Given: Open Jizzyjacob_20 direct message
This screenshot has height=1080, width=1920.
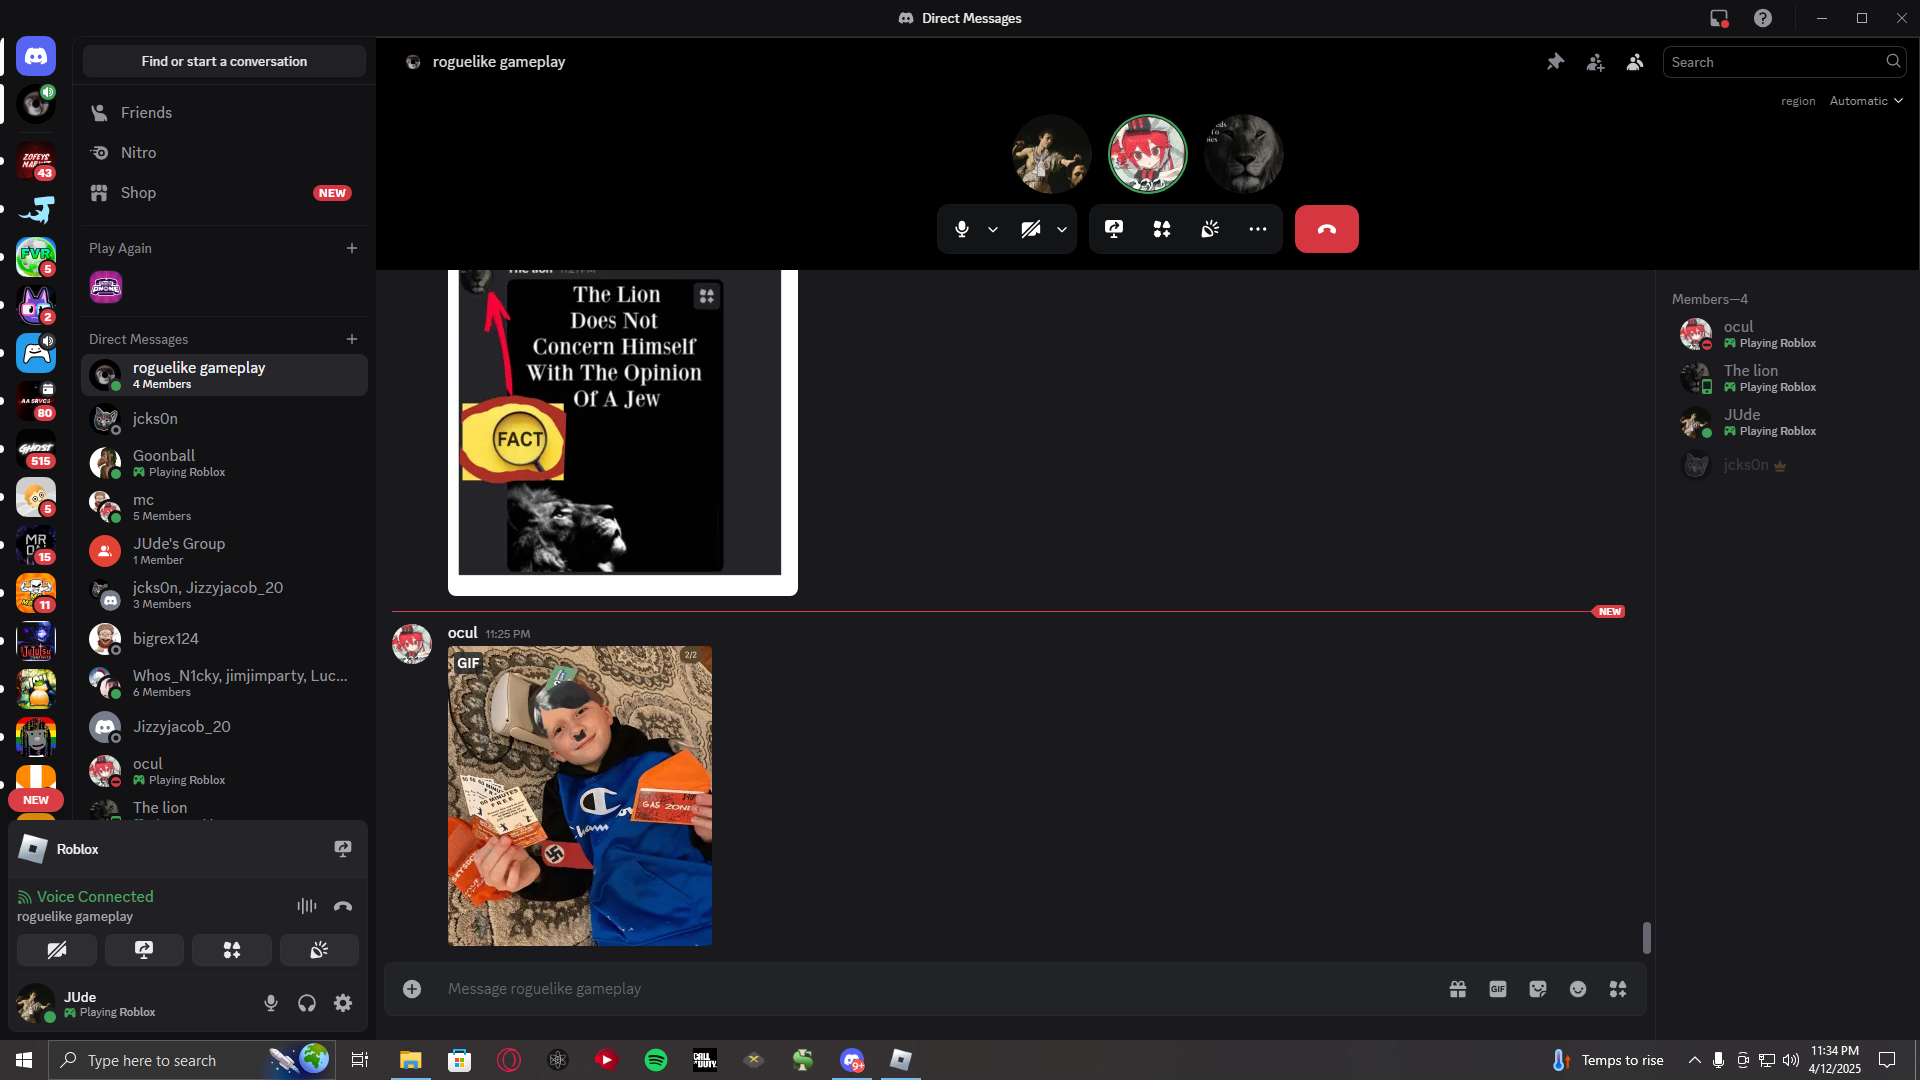Looking at the screenshot, I should coord(224,727).
